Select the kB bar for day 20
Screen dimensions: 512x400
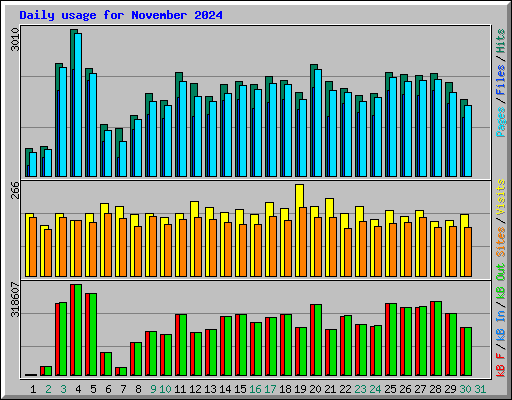point(316,340)
